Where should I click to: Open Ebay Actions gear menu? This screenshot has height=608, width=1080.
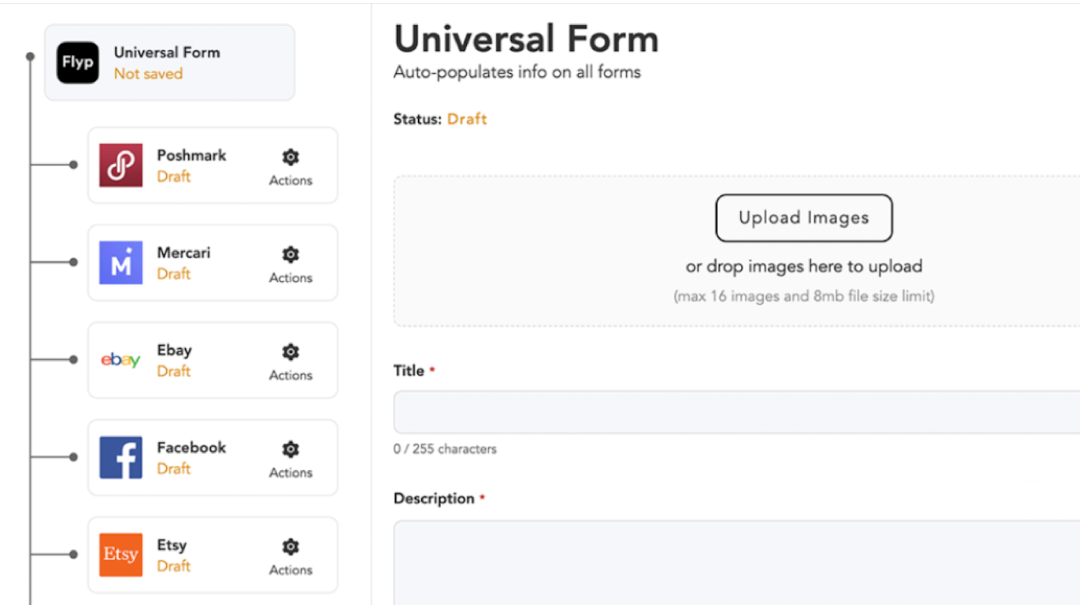[x=290, y=352]
